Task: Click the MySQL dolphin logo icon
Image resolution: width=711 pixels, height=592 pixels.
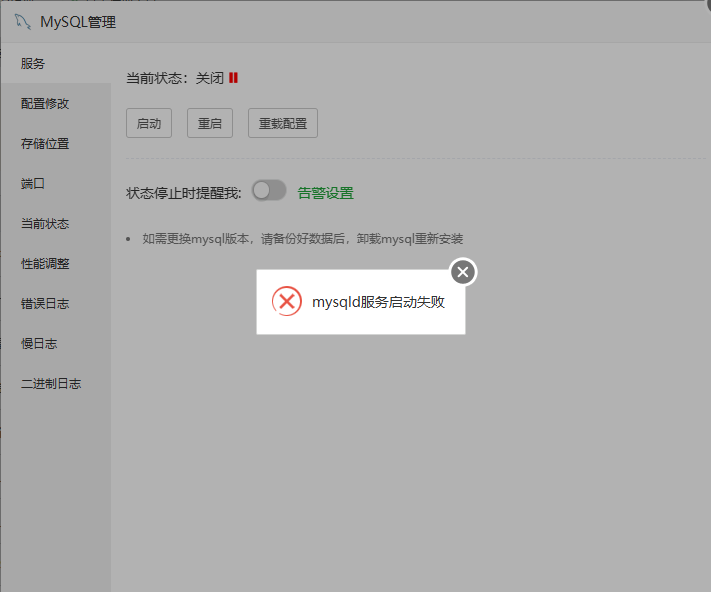Action: coord(23,22)
